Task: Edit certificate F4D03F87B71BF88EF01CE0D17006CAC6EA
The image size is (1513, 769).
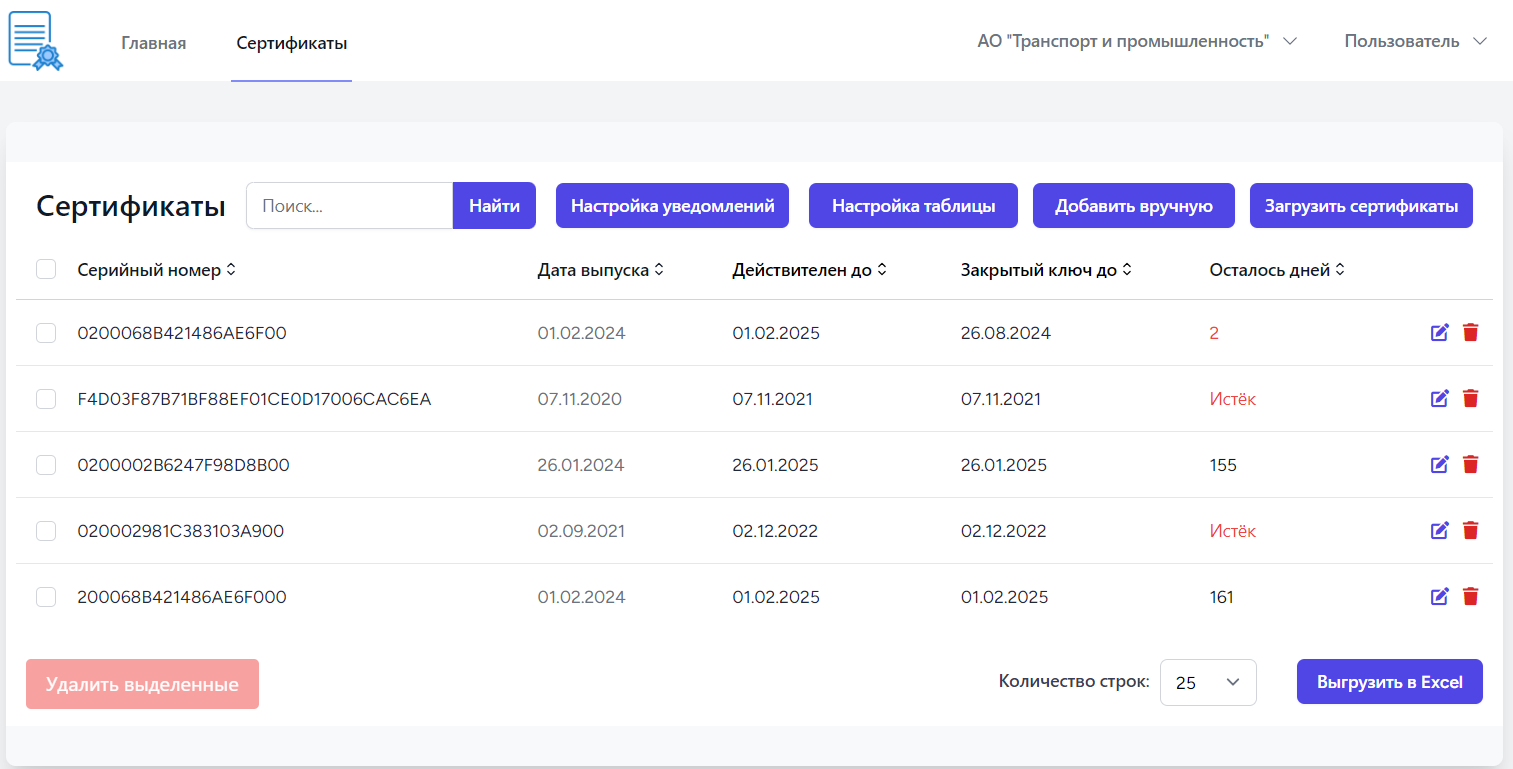Action: [1440, 399]
